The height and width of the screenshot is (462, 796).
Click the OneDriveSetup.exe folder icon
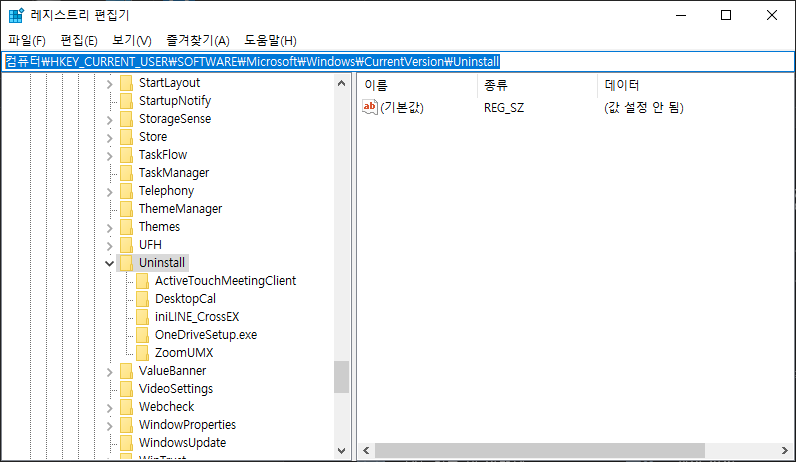[x=142, y=335]
